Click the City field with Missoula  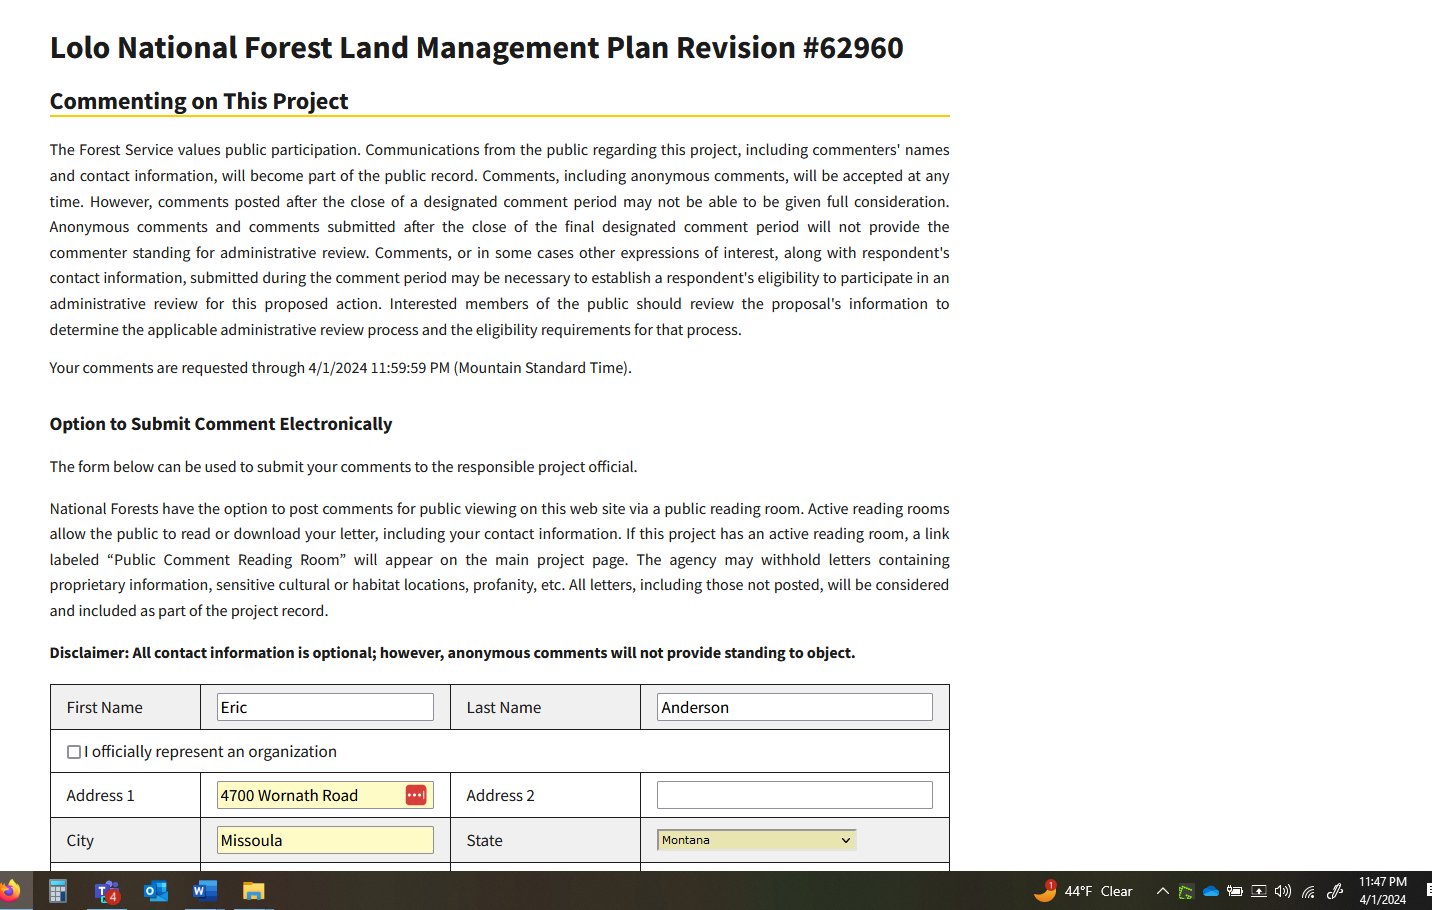coord(325,840)
